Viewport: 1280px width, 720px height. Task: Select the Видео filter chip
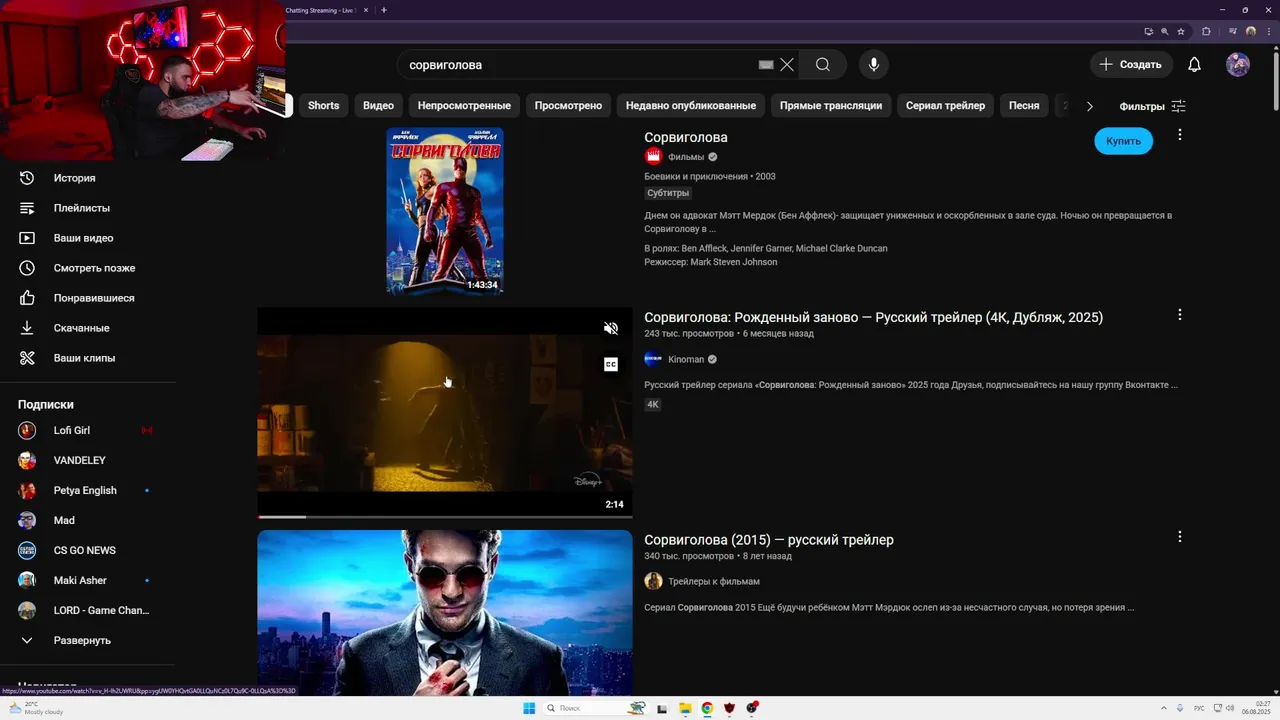(378, 106)
